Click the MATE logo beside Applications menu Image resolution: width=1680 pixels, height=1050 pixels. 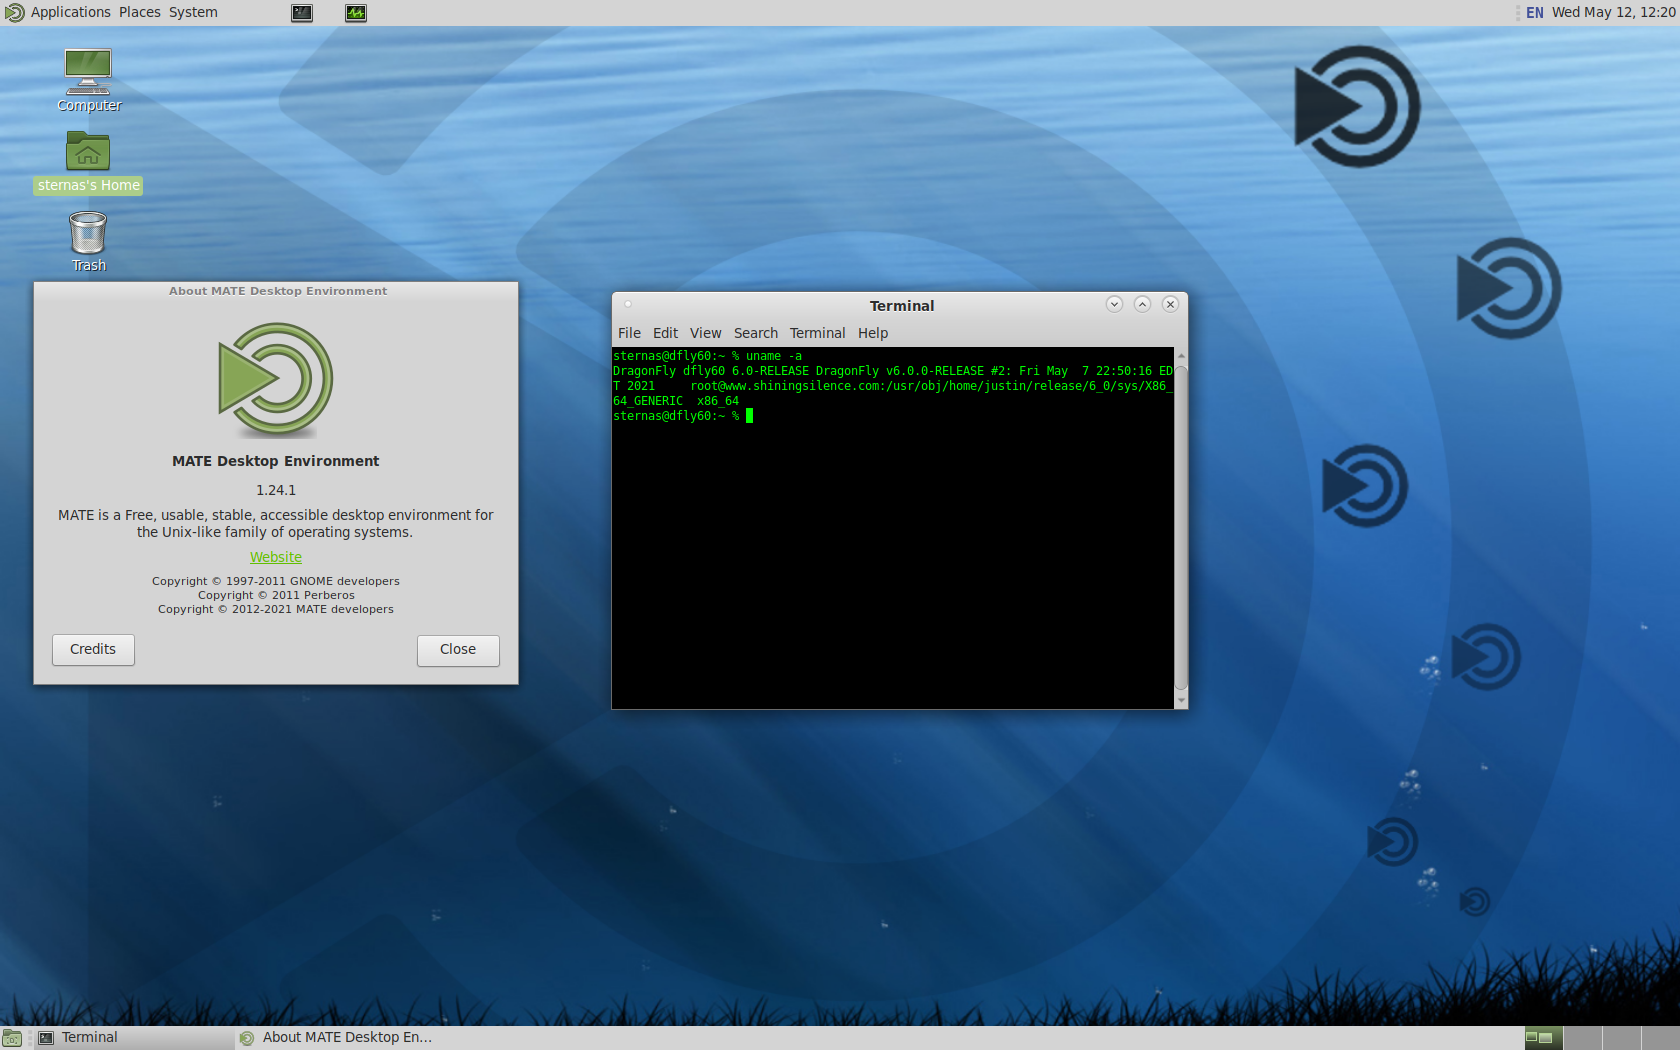(x=14, y=12)
